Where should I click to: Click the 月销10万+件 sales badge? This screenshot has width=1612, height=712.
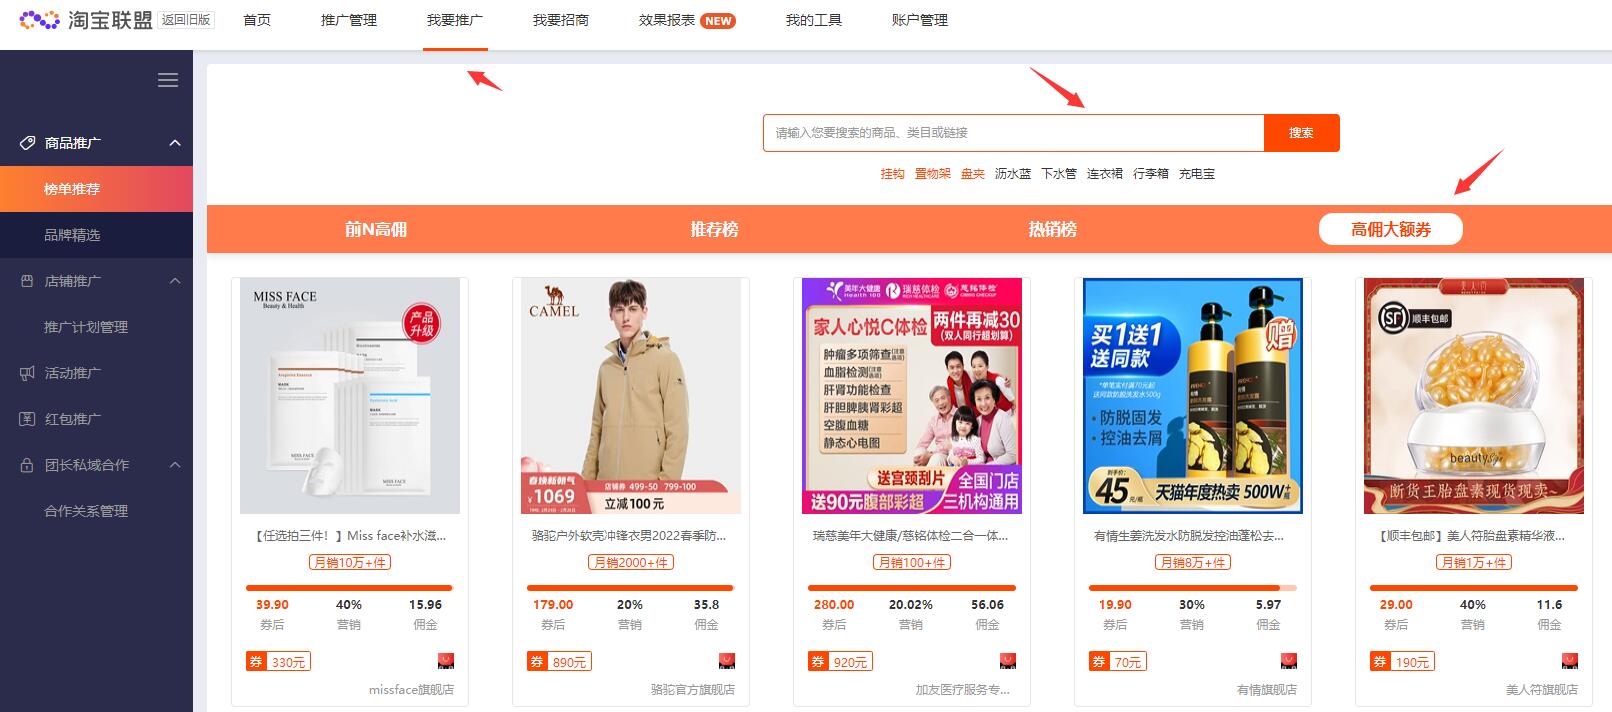tap(350, 563)
